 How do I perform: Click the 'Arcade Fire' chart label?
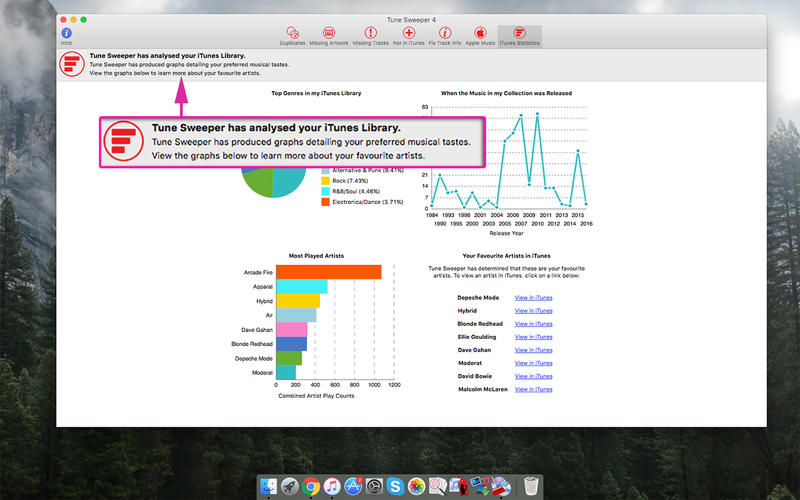(258, 272)
